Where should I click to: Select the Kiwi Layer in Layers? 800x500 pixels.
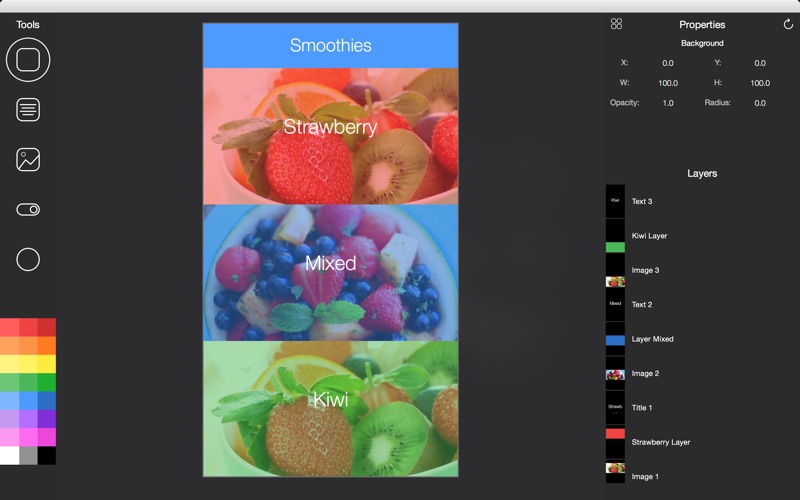point(649,236)
